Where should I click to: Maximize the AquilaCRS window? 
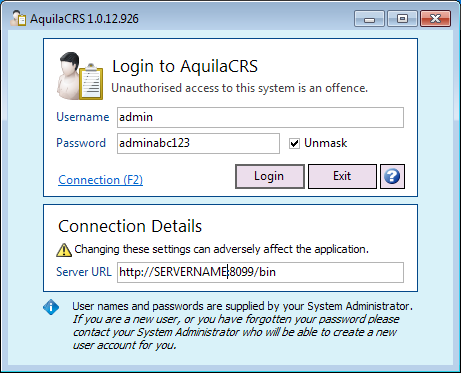[402, 19]
